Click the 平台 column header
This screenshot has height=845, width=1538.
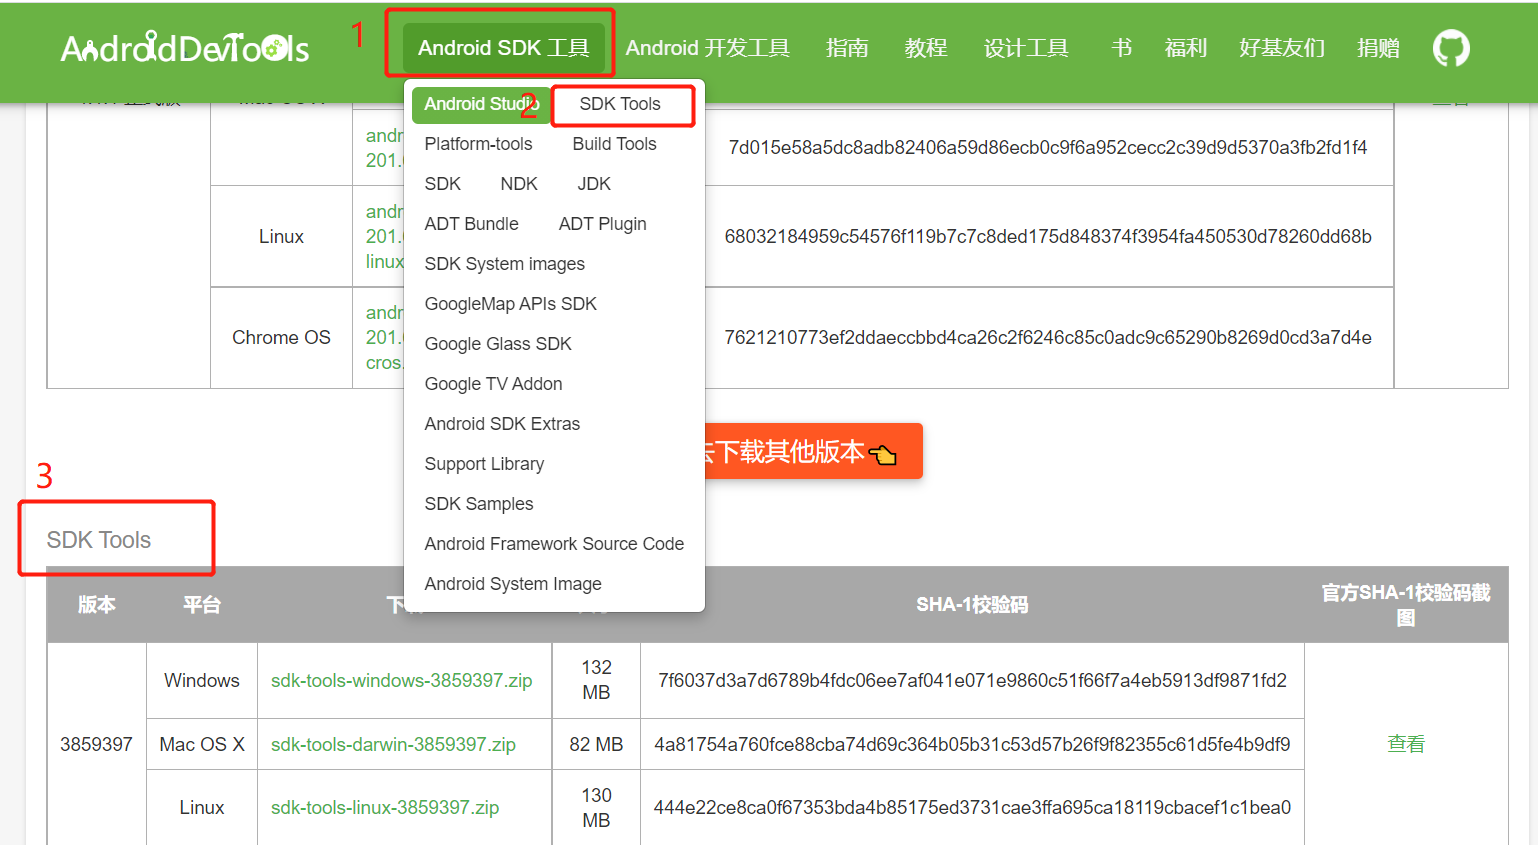(x=202, y=604)
